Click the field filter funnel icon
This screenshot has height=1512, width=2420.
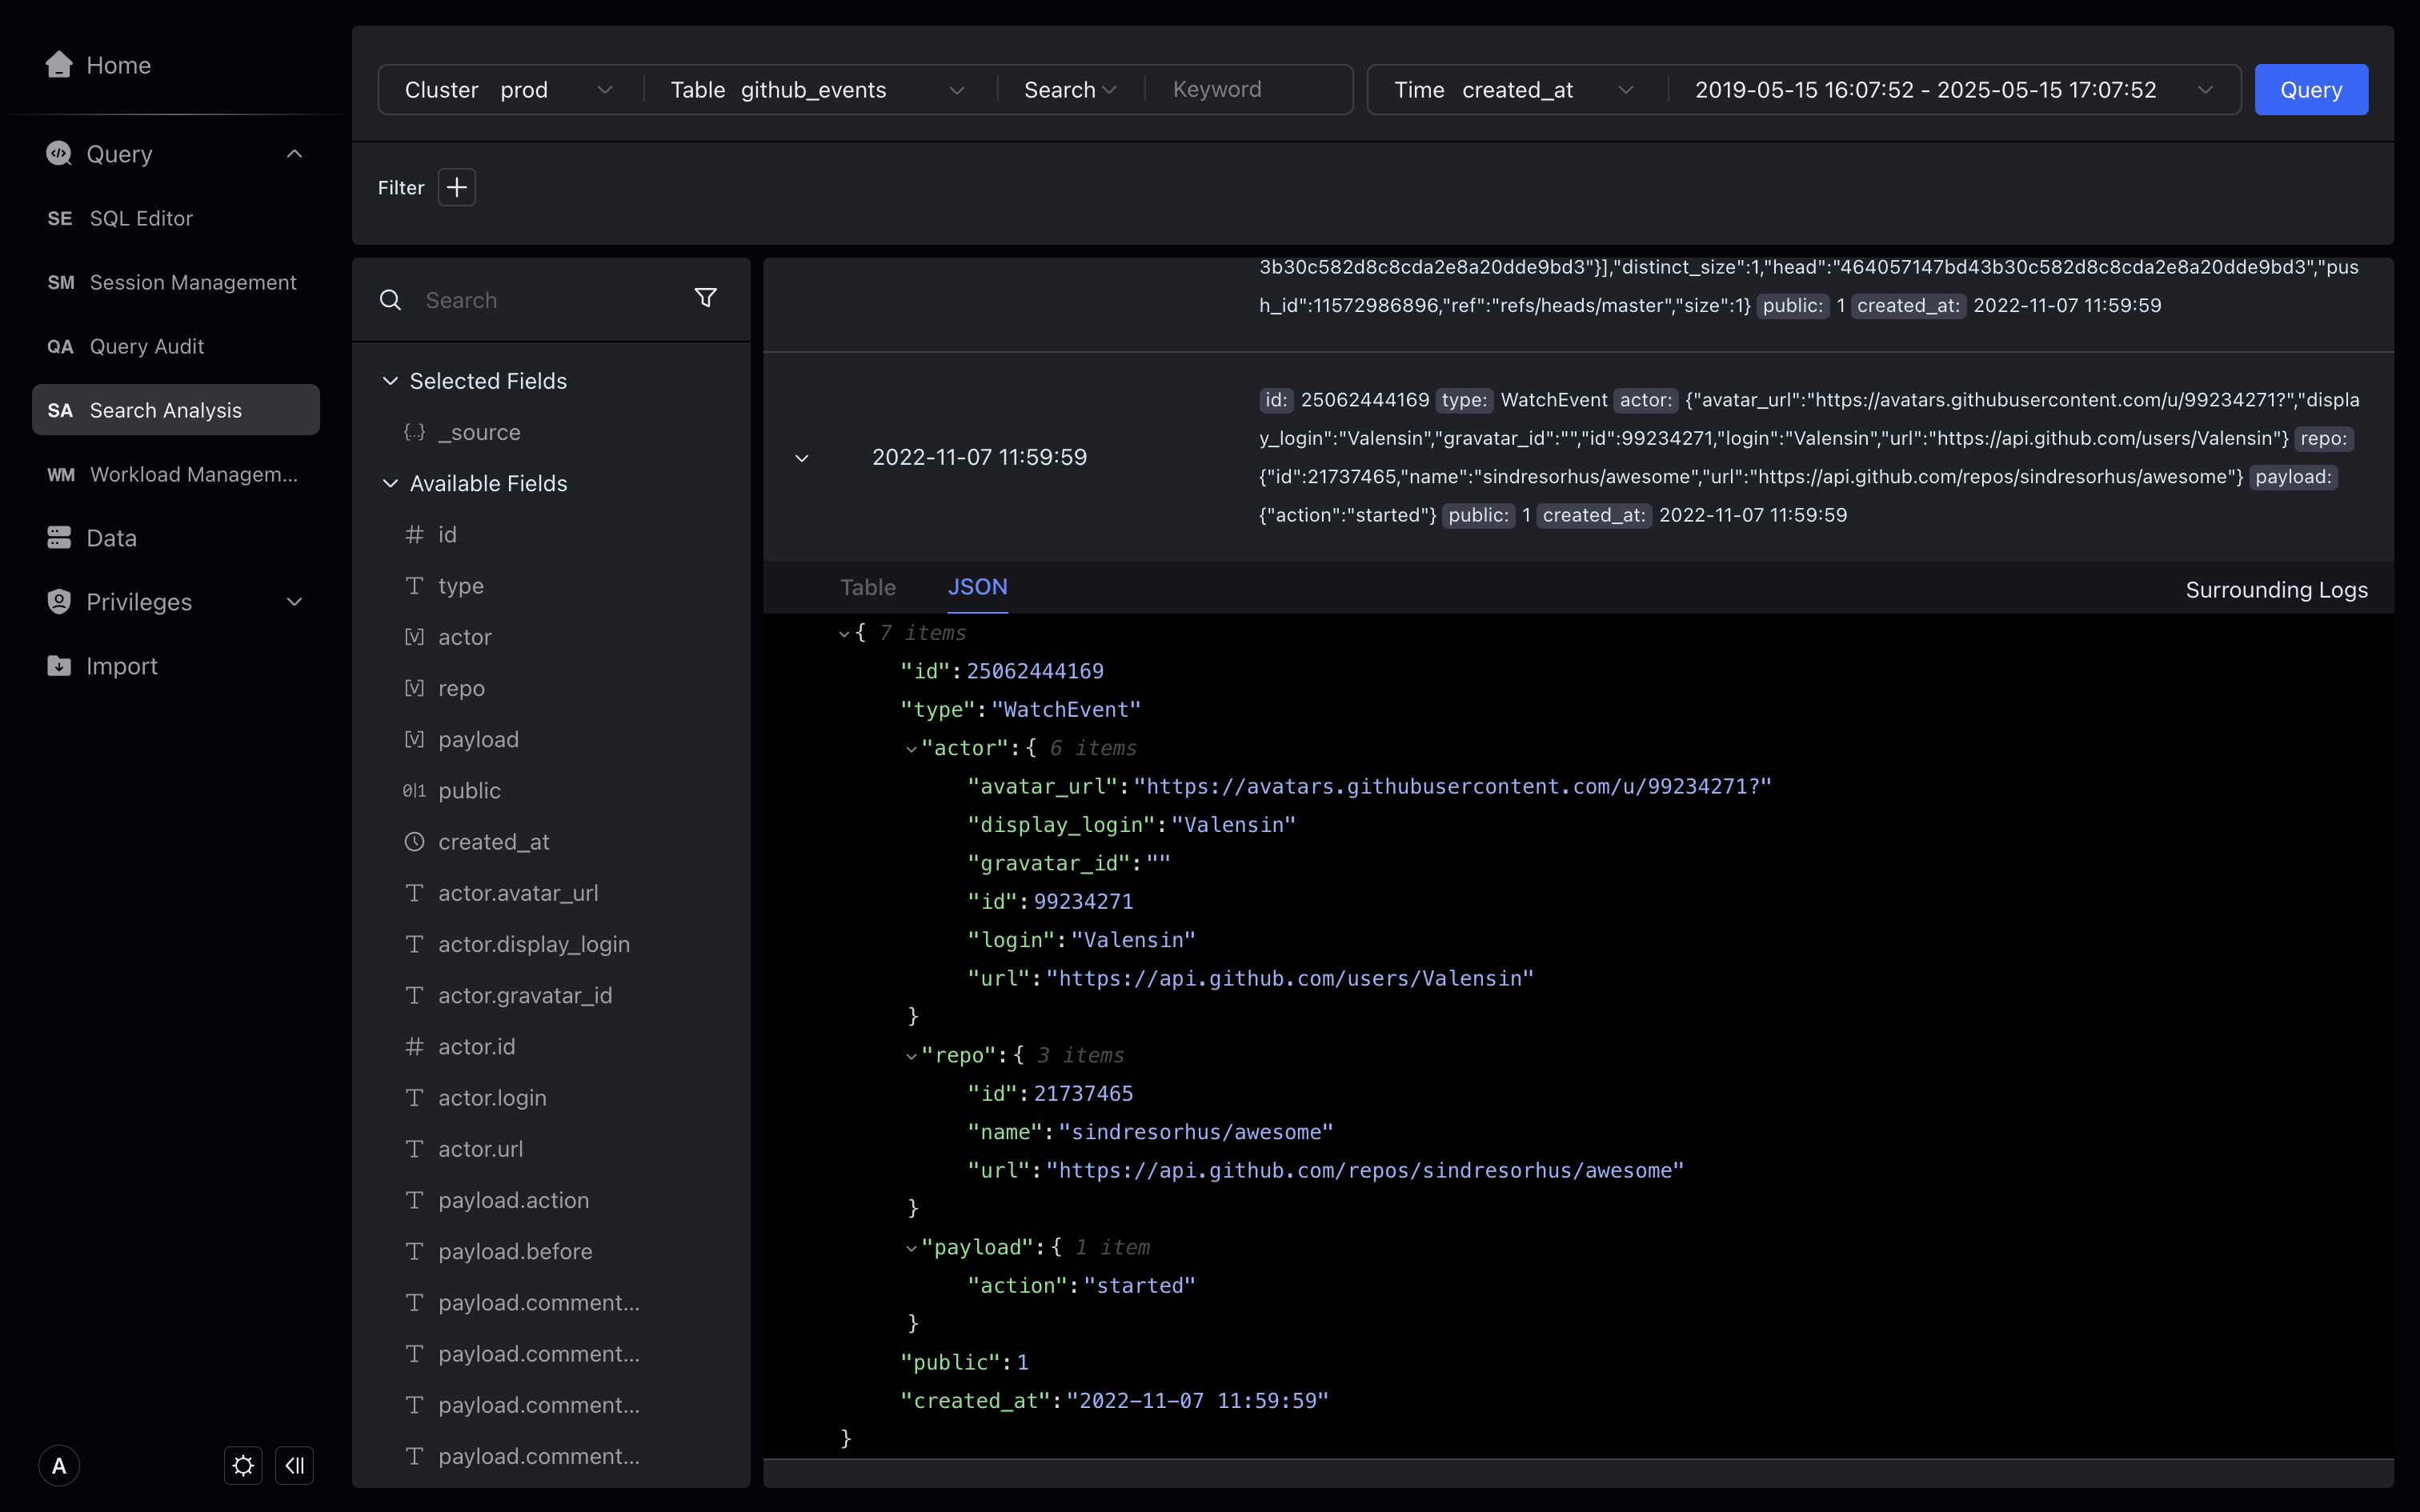(706, 298)
